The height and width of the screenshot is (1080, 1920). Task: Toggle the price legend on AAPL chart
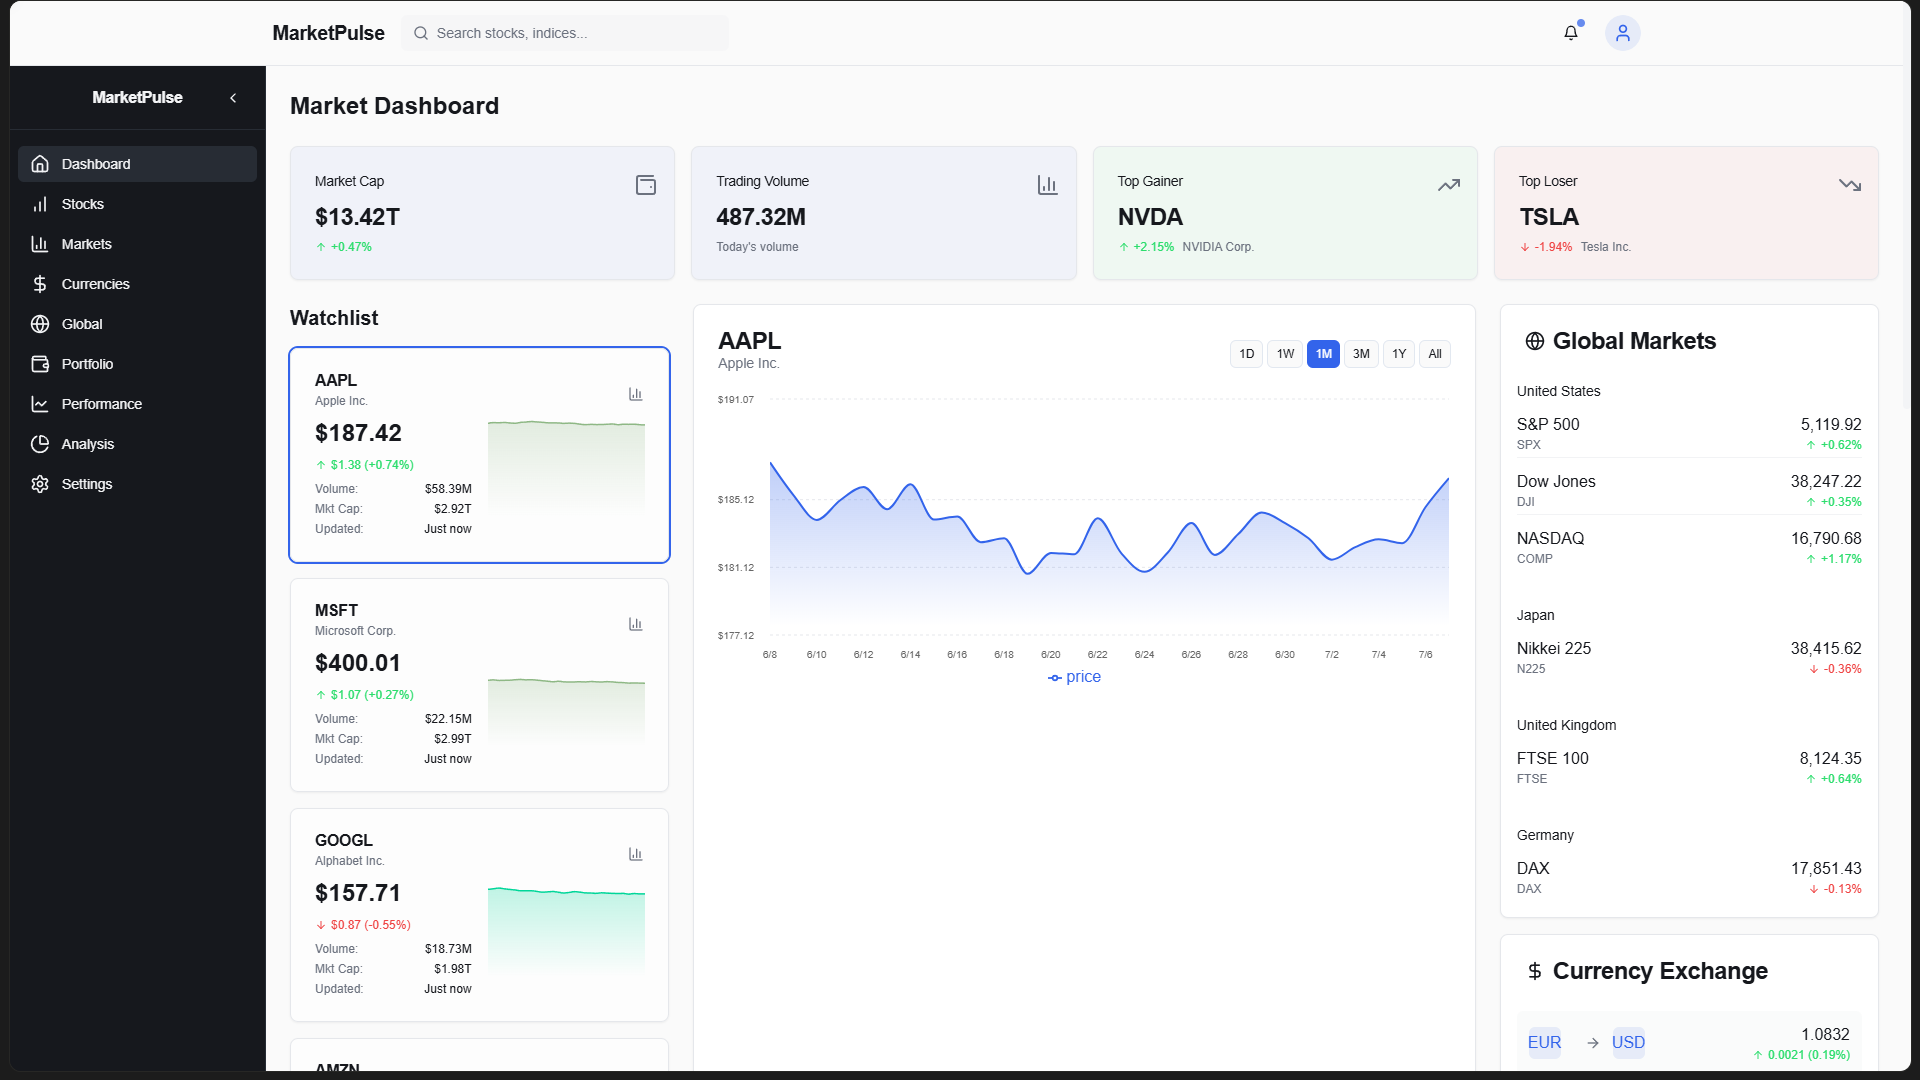tap(1074, 677)
